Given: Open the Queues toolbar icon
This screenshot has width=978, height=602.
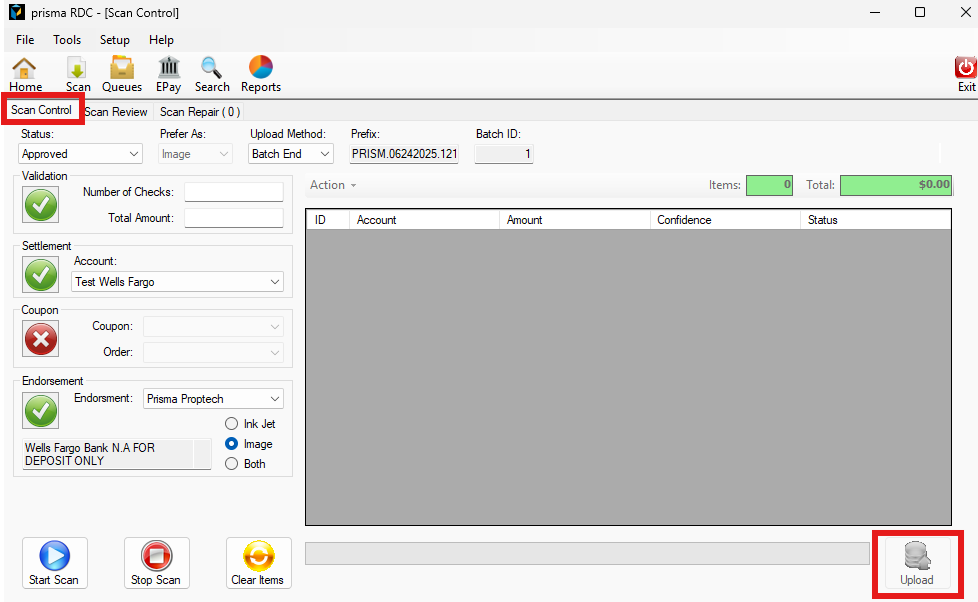Looking at the screenshot, I should 122,70.
